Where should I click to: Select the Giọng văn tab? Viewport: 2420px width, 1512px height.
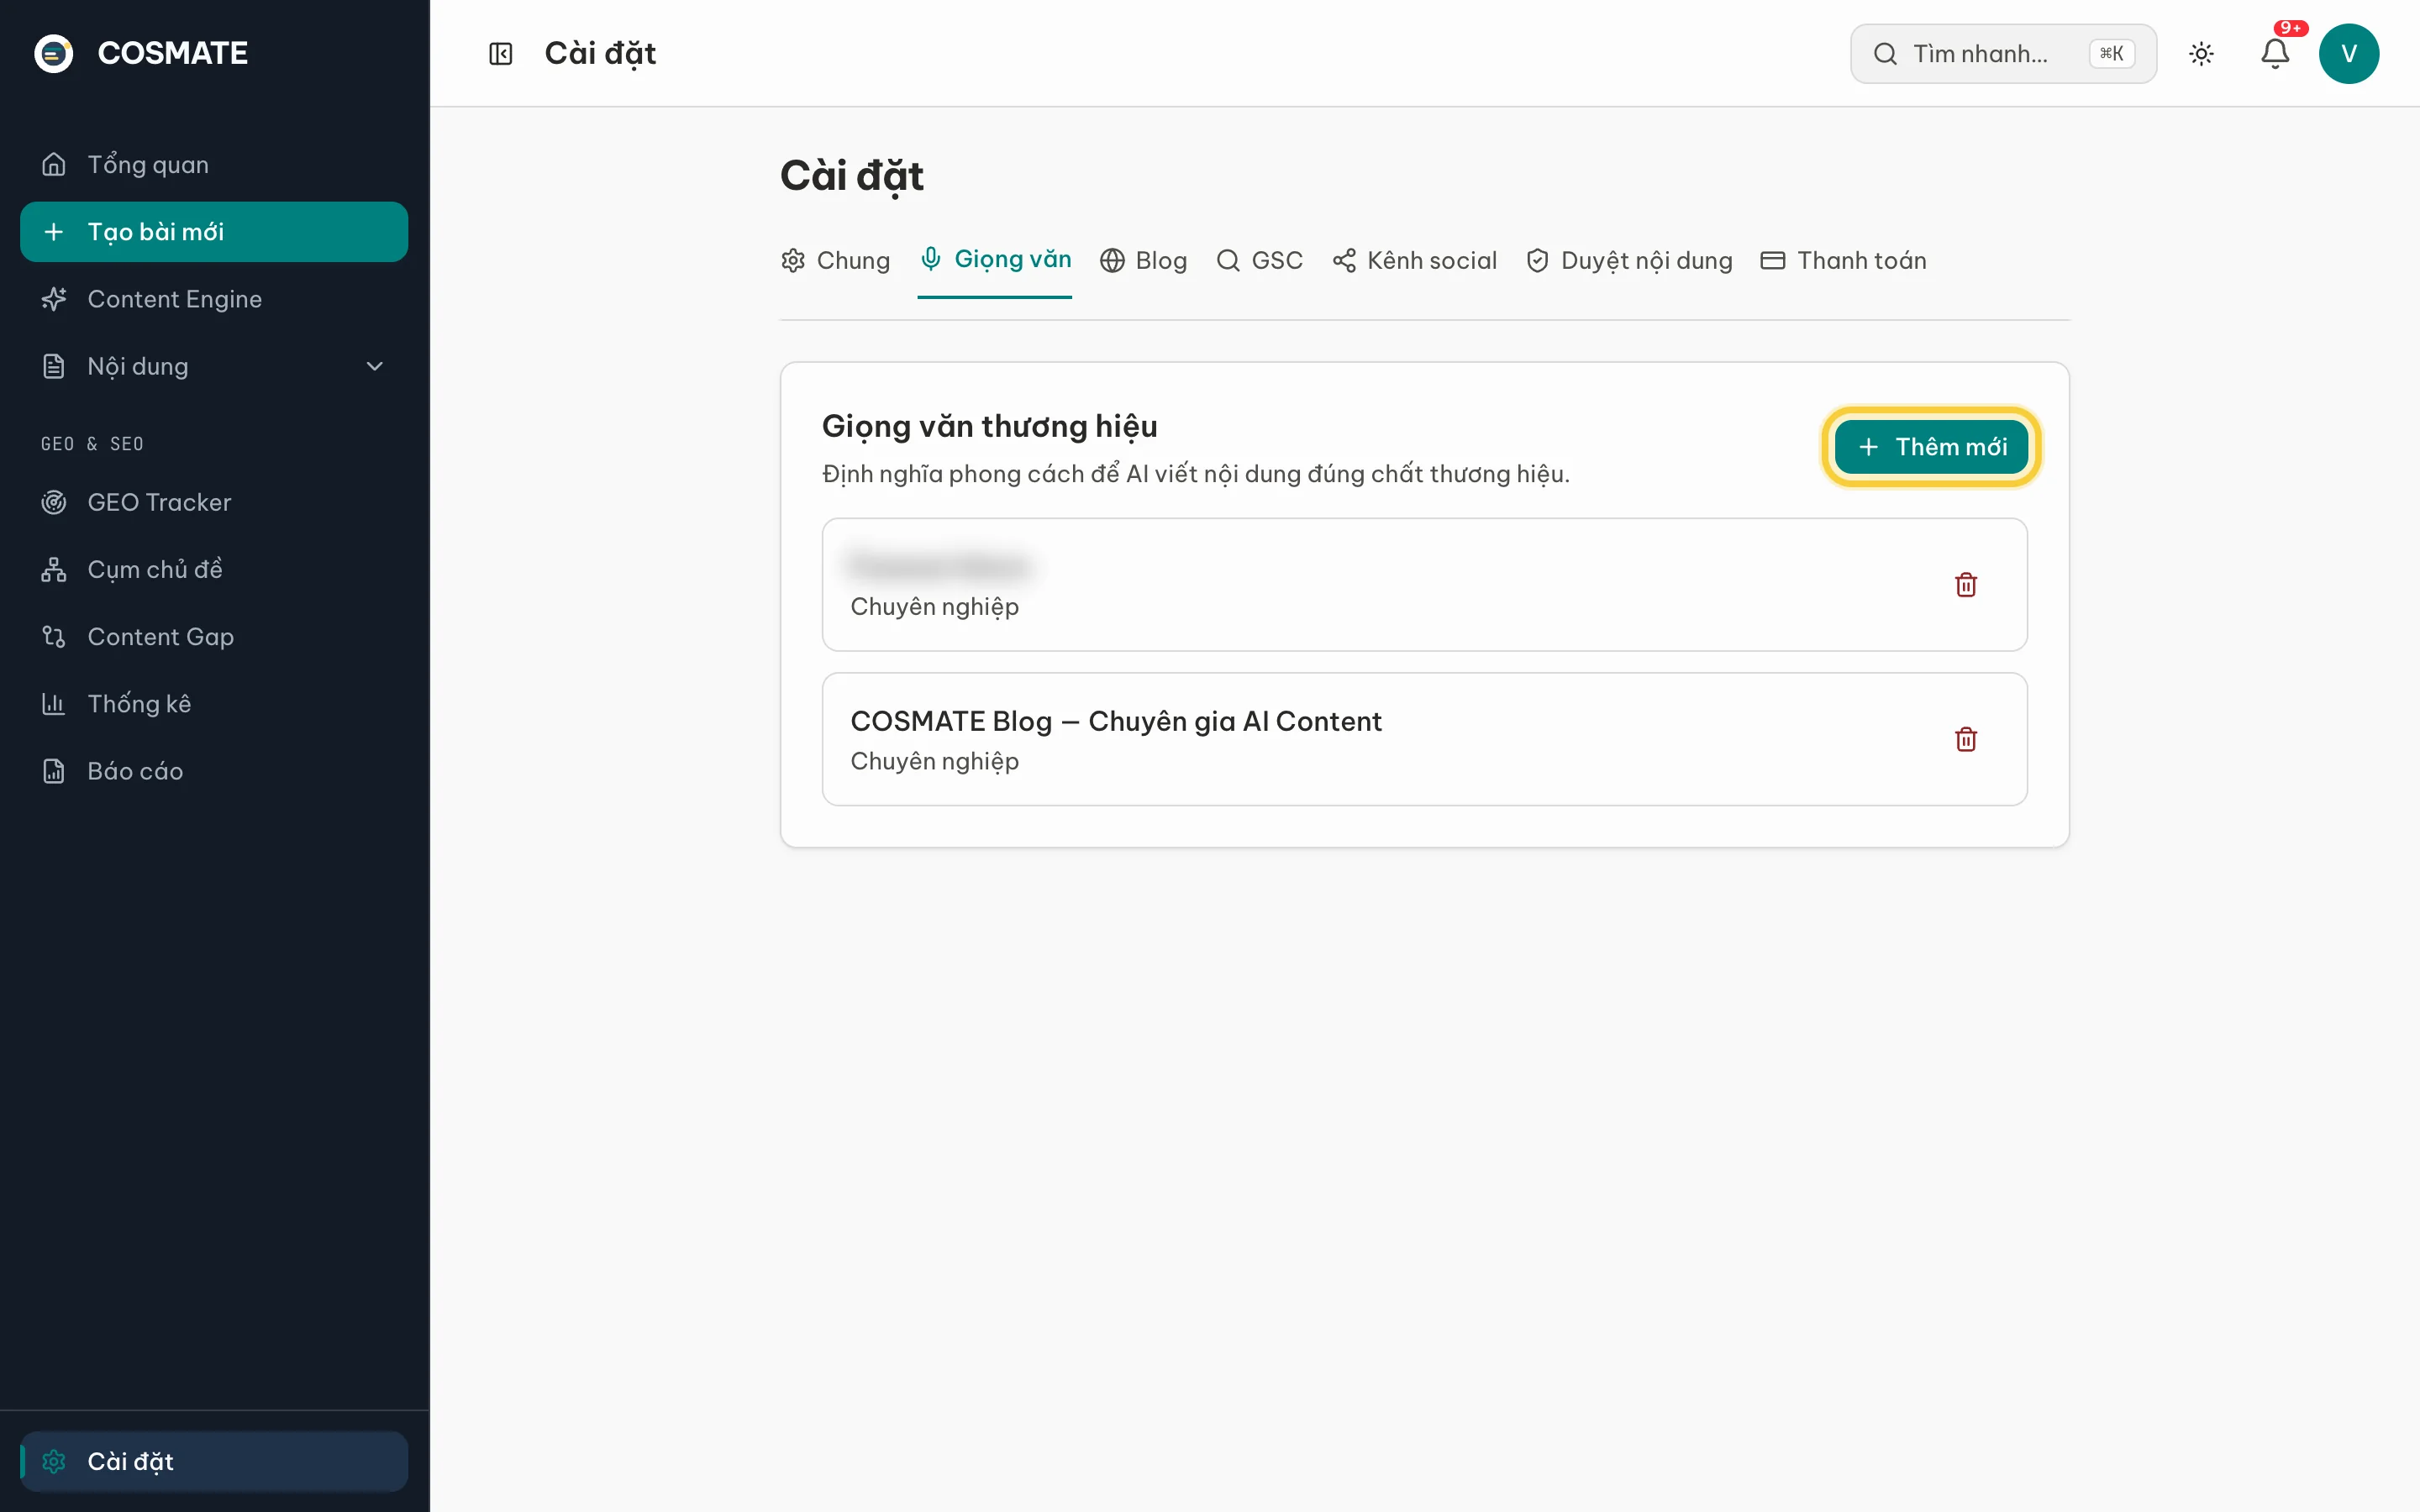click(995, 260)
